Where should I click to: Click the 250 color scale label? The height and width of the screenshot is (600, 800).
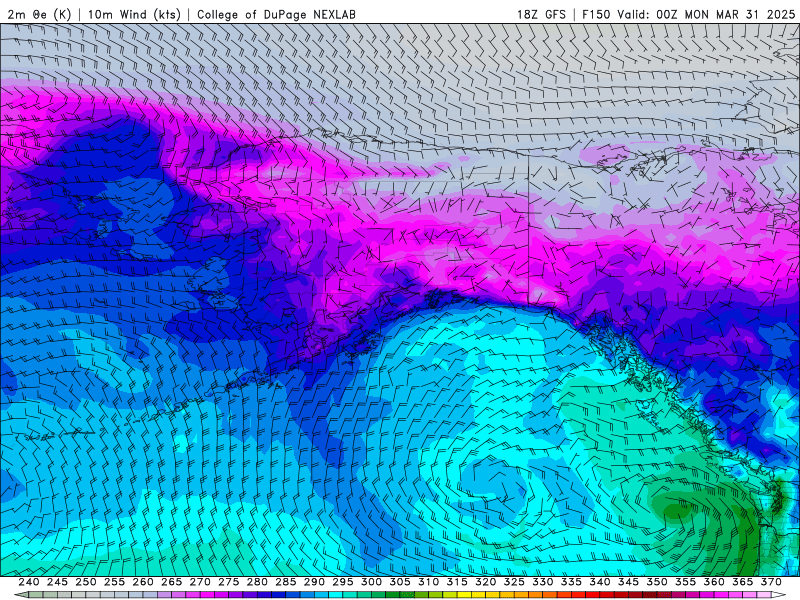pyautogui.click(x=86, y=582)
